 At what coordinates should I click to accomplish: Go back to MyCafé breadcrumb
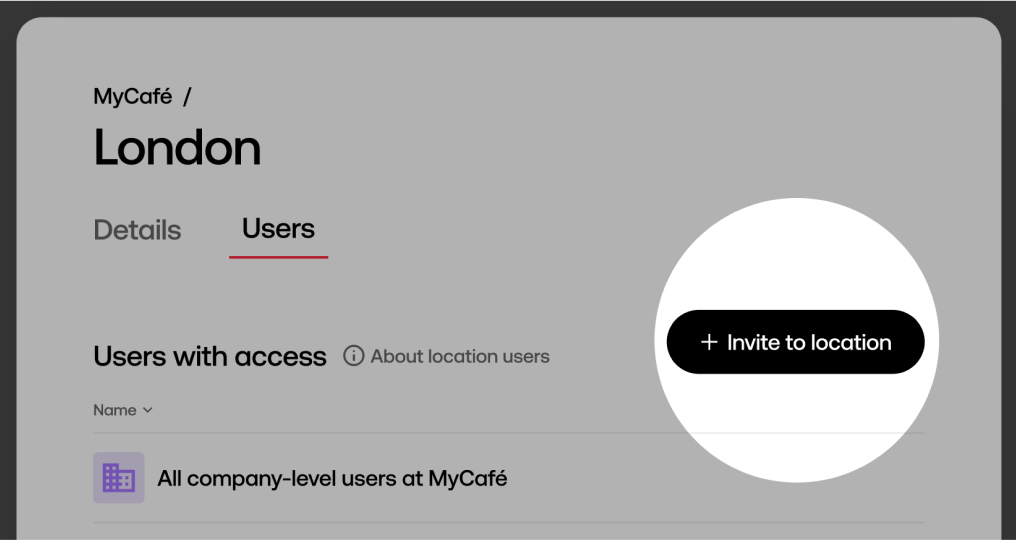132,97
